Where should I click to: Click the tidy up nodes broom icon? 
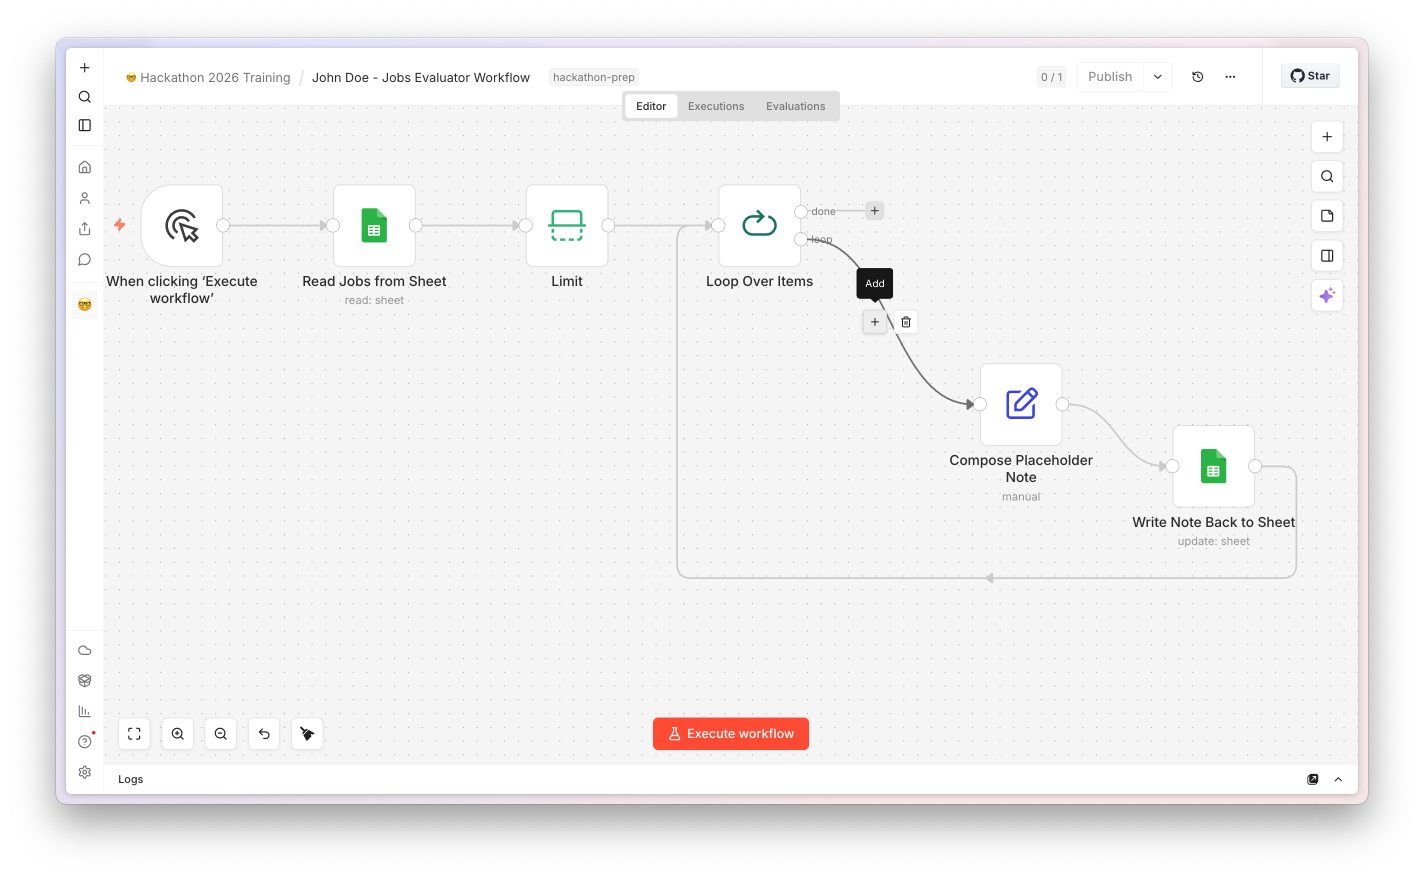307,734
